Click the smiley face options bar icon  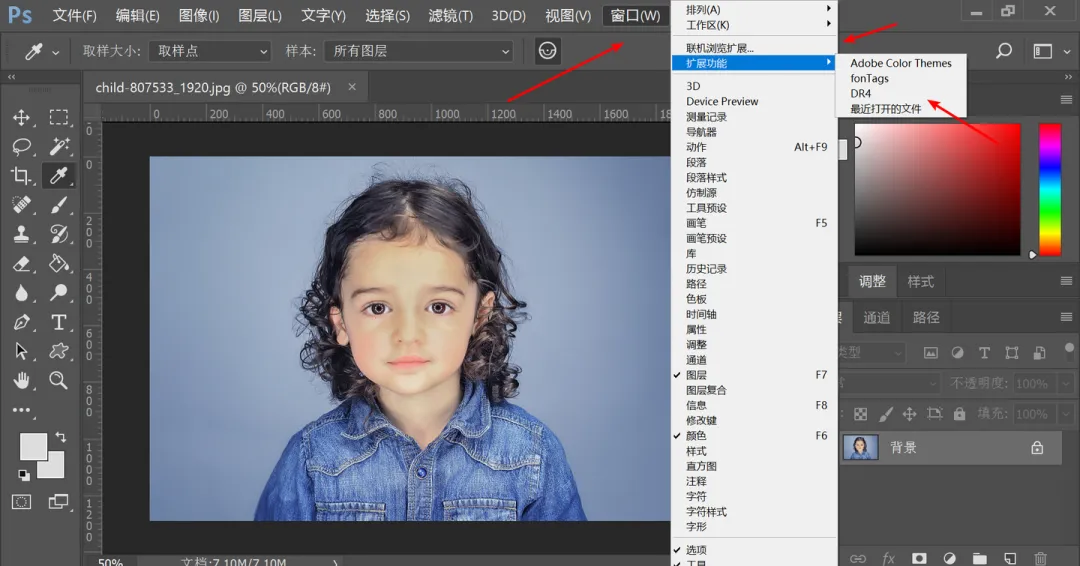(x=548, y=51)
